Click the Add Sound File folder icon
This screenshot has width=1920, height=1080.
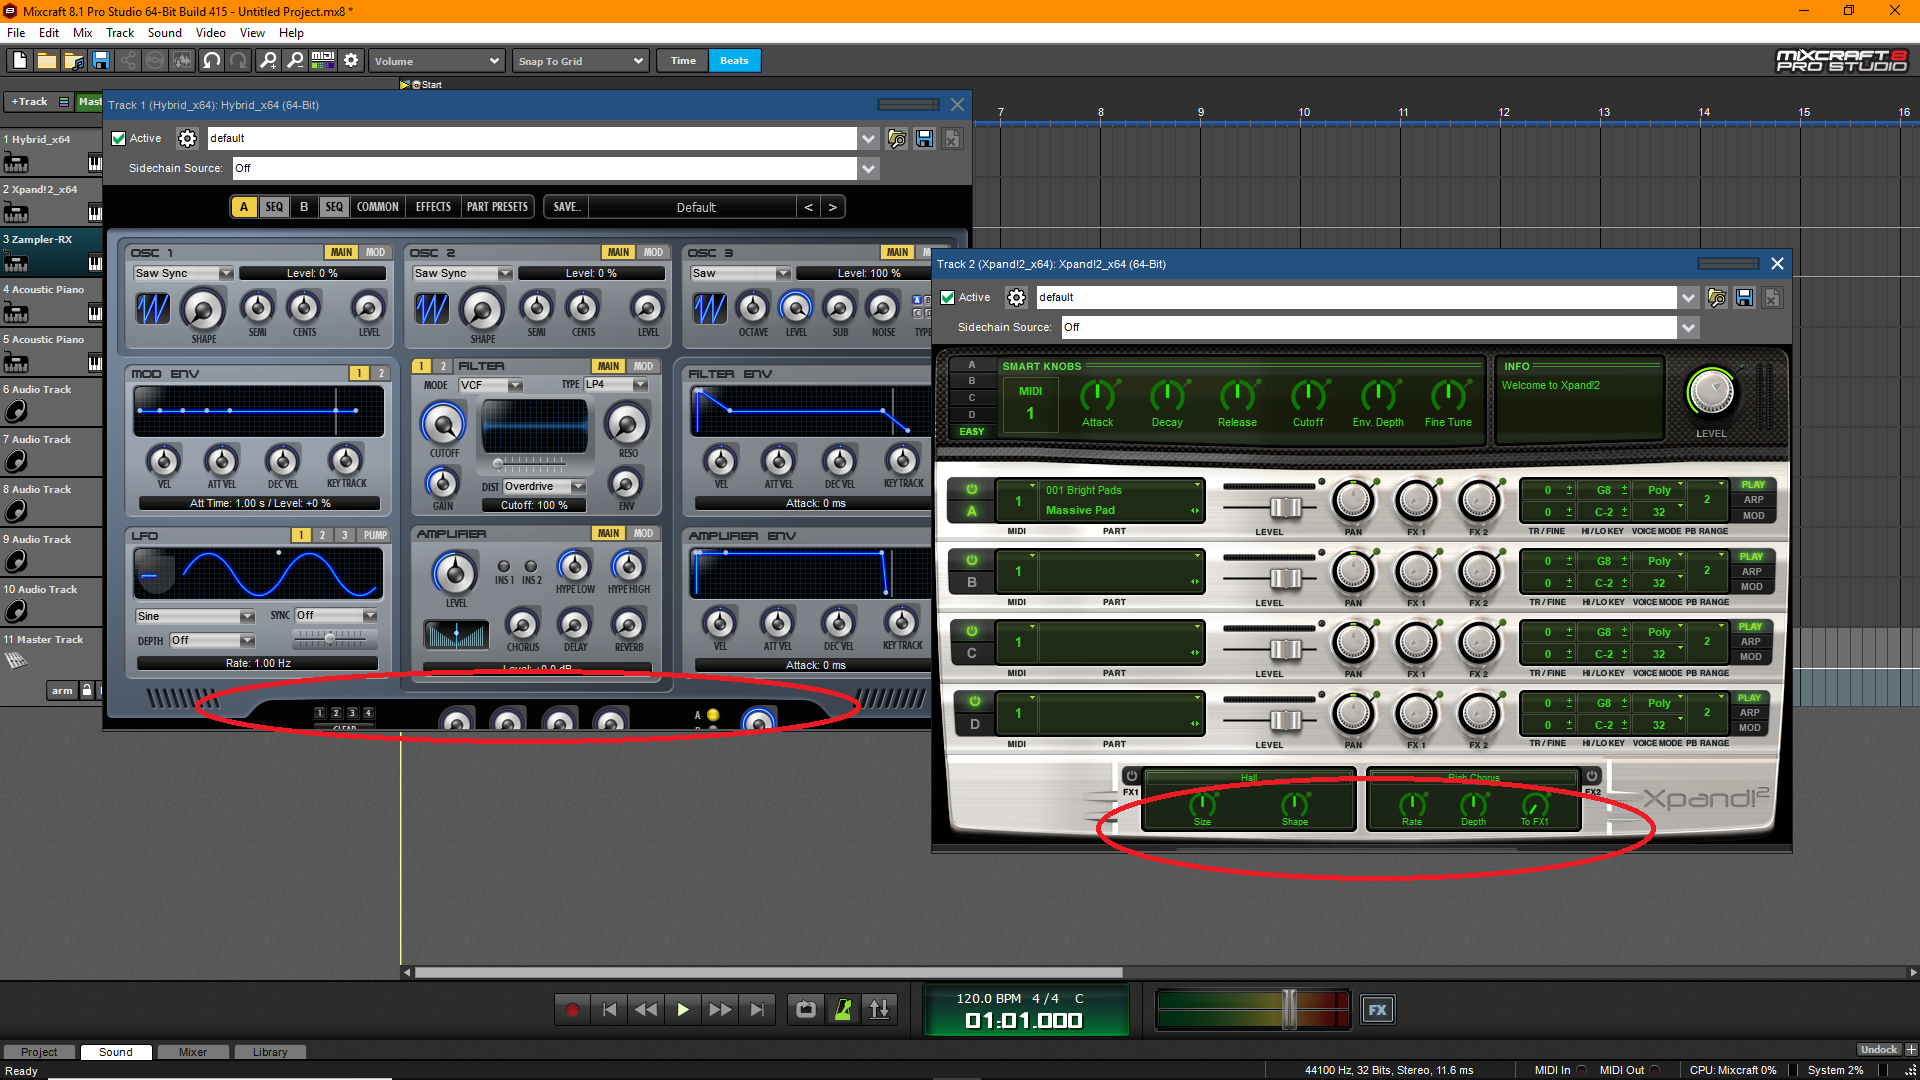74,61
